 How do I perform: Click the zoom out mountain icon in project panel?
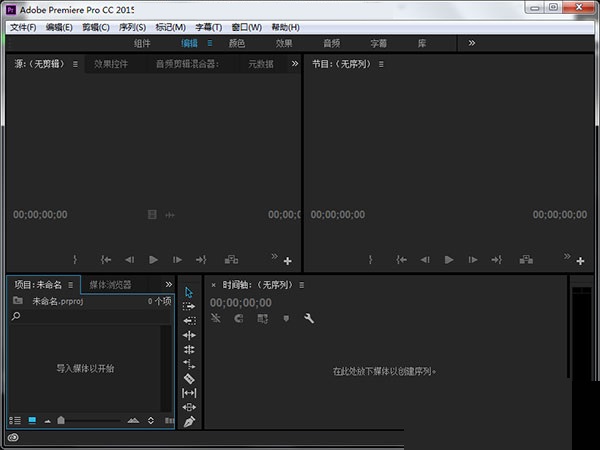click(x=47, y=421)
